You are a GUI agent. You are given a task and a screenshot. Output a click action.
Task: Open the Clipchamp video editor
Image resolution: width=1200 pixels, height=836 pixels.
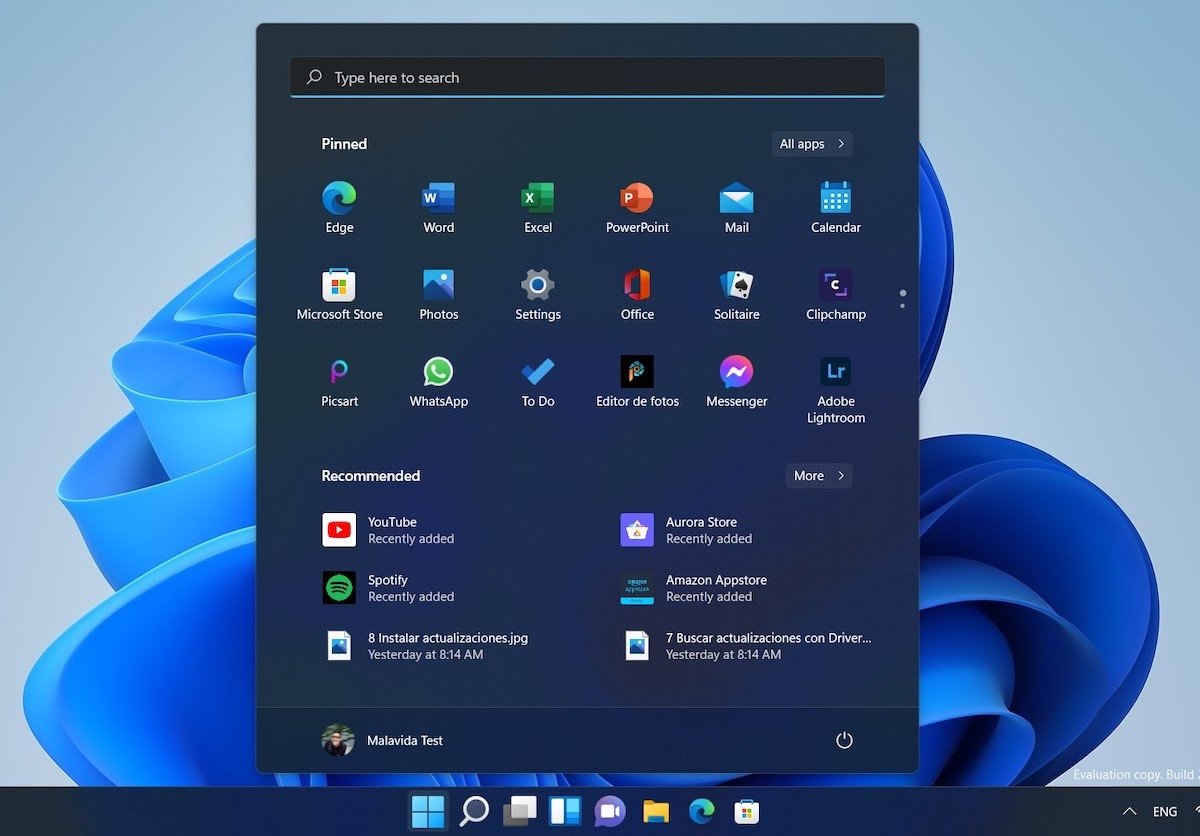[x=836, y=294]
